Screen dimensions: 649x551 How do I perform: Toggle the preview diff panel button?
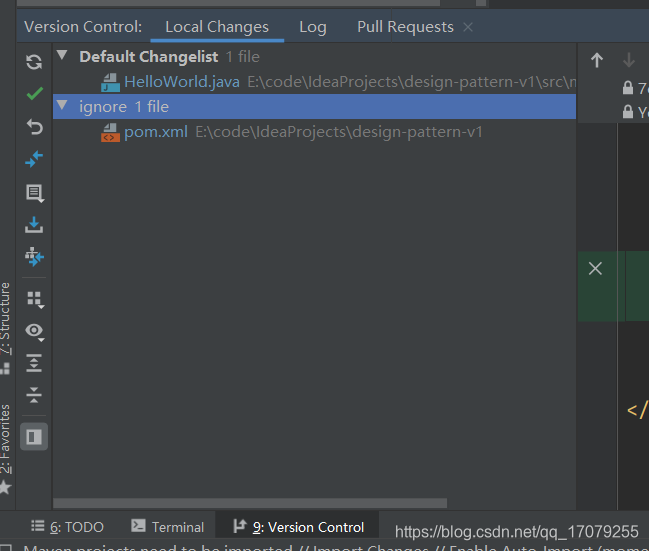click(x=34, y=437)
